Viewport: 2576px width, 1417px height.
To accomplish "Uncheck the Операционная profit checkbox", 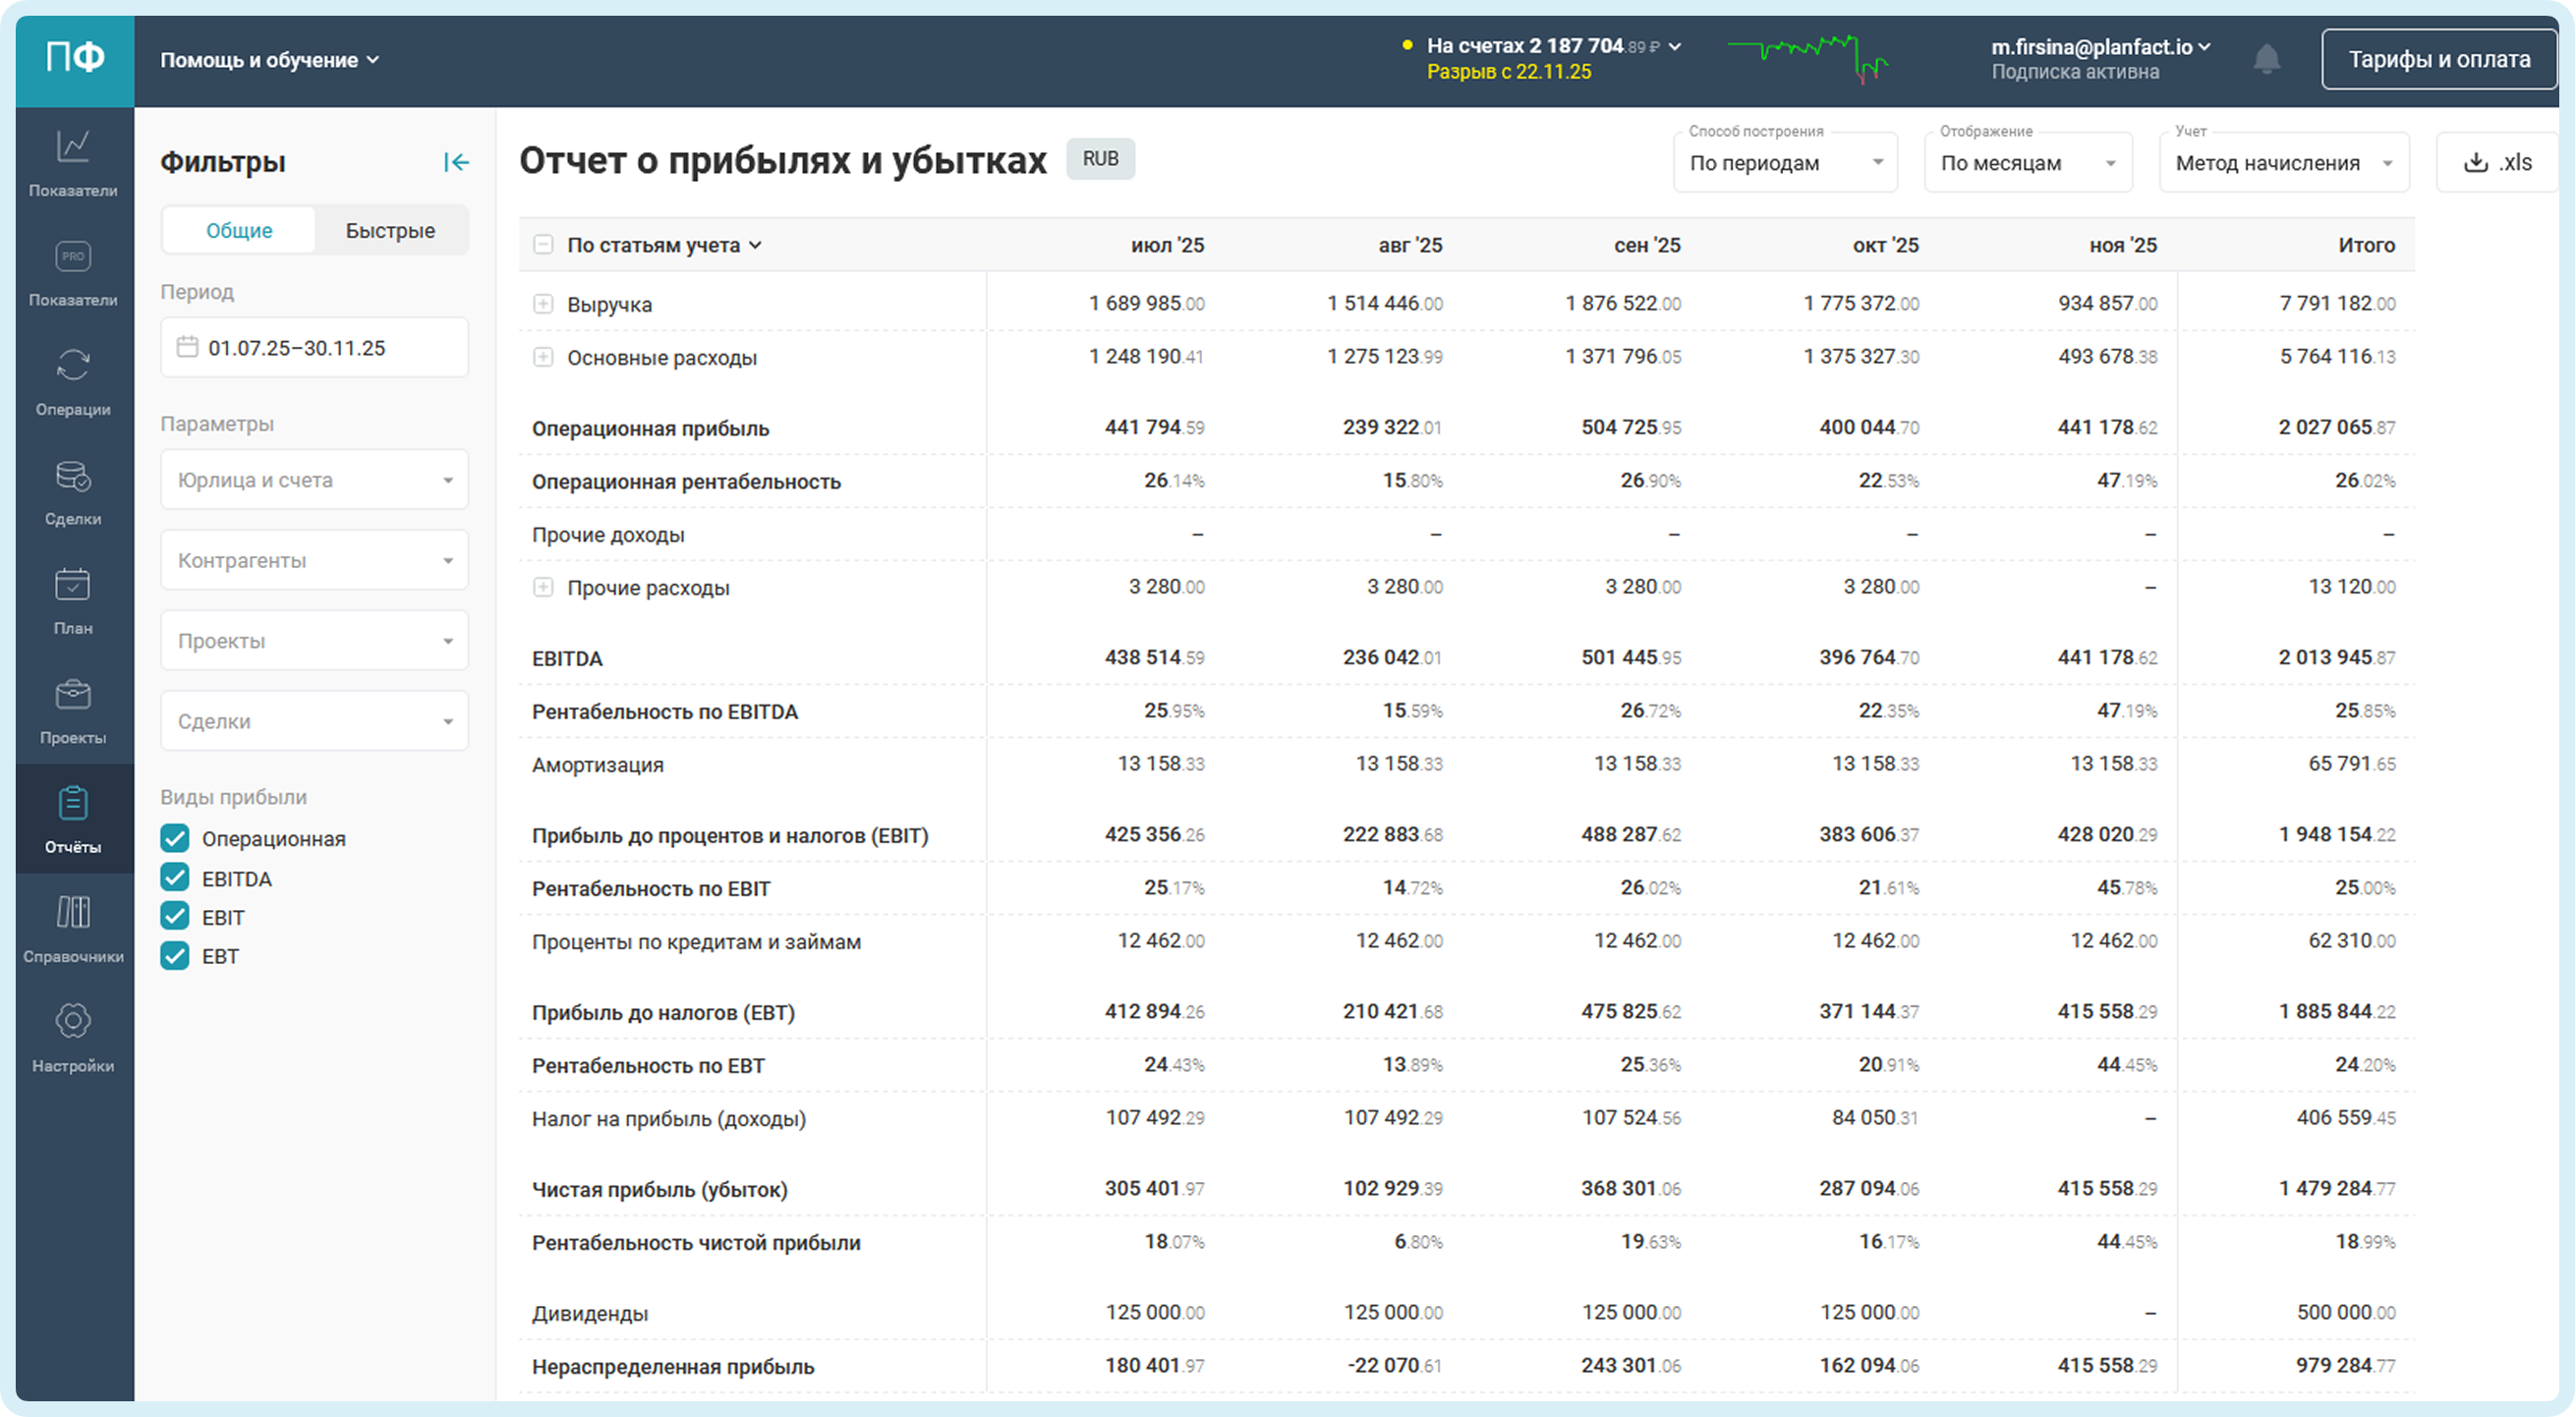I will pos(175,839).
